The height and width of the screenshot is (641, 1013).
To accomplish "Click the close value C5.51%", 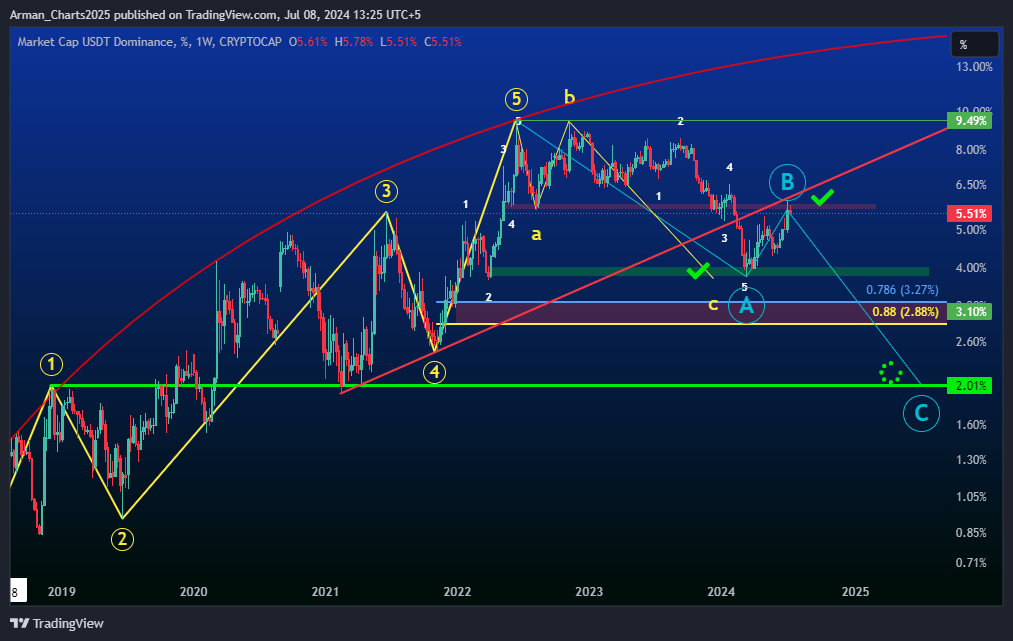I will 443,42.
